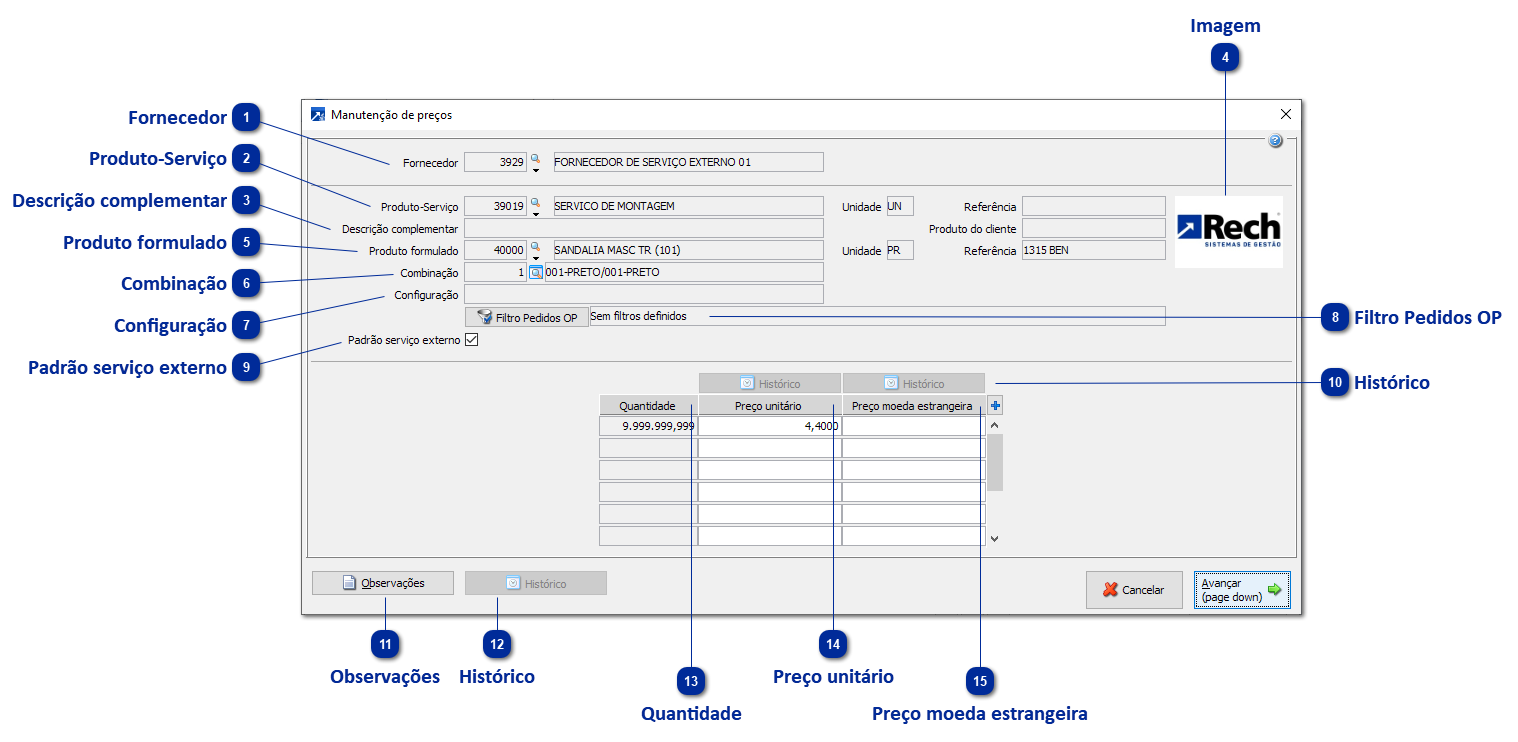
Task: Click the Produto formulado code field 40000
Action: (x=496, y=250)
